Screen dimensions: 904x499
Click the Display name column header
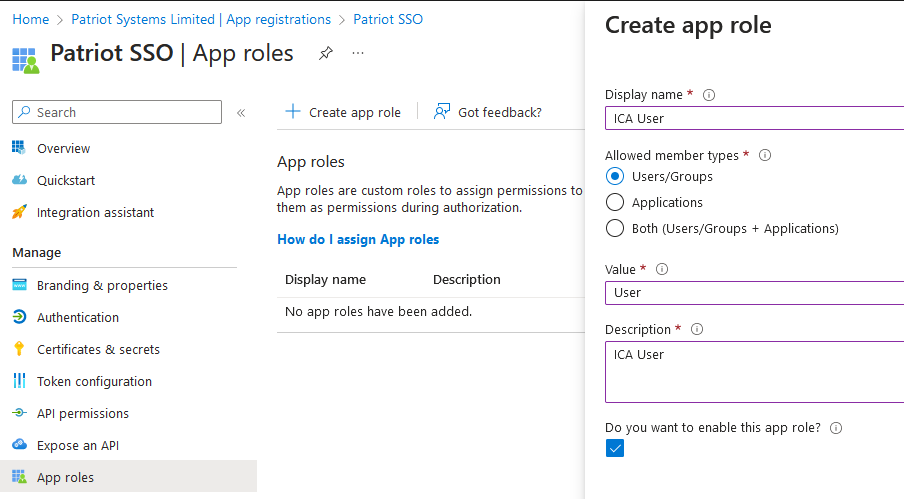point(325,279)
